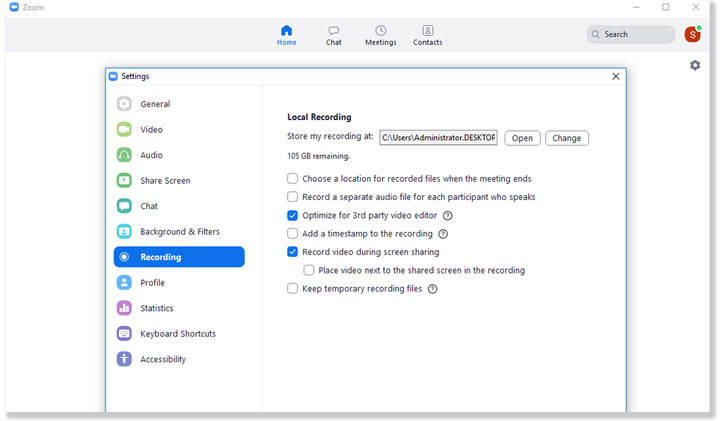
Task: Click the settings gear icon
Action: pyautogui.click(x=695, y=65)
